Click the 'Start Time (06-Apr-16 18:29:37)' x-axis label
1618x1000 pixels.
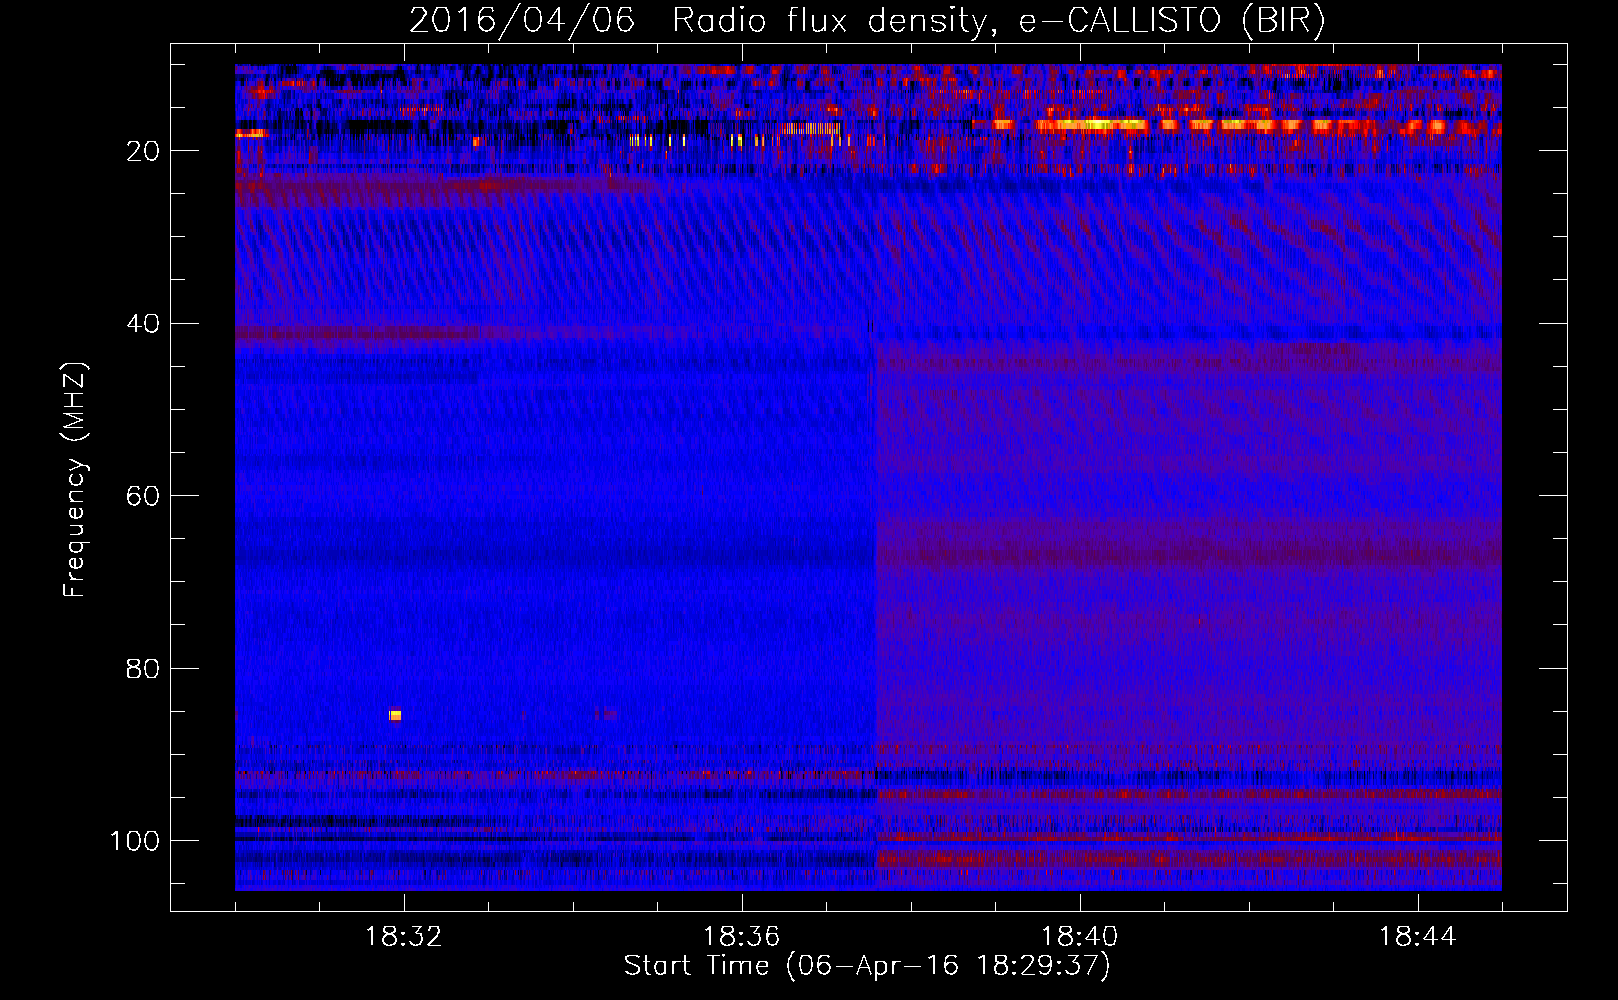point(867,966)
